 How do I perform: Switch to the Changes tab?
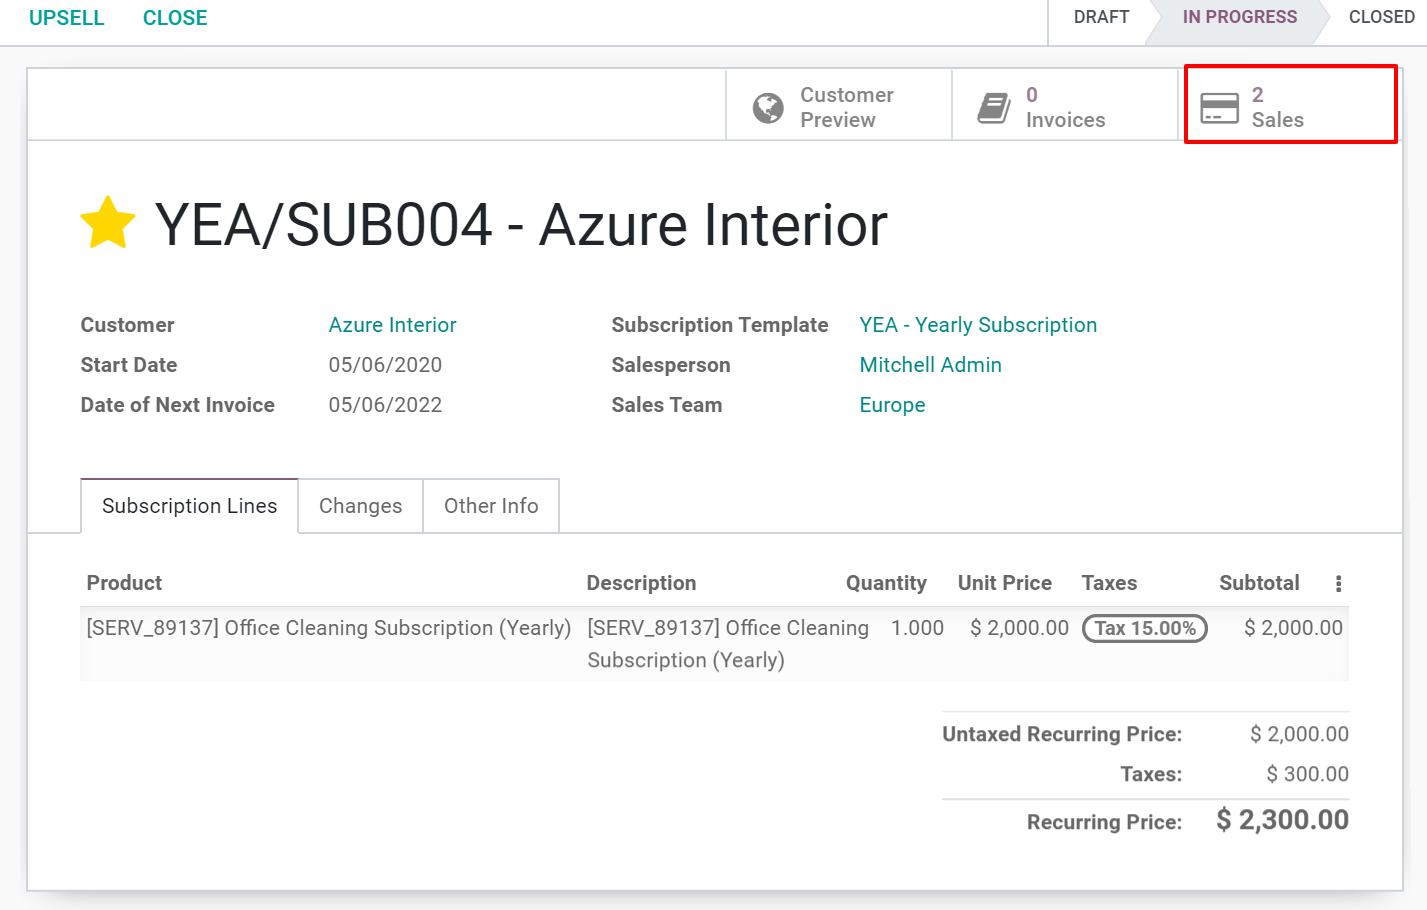[360, 506]
